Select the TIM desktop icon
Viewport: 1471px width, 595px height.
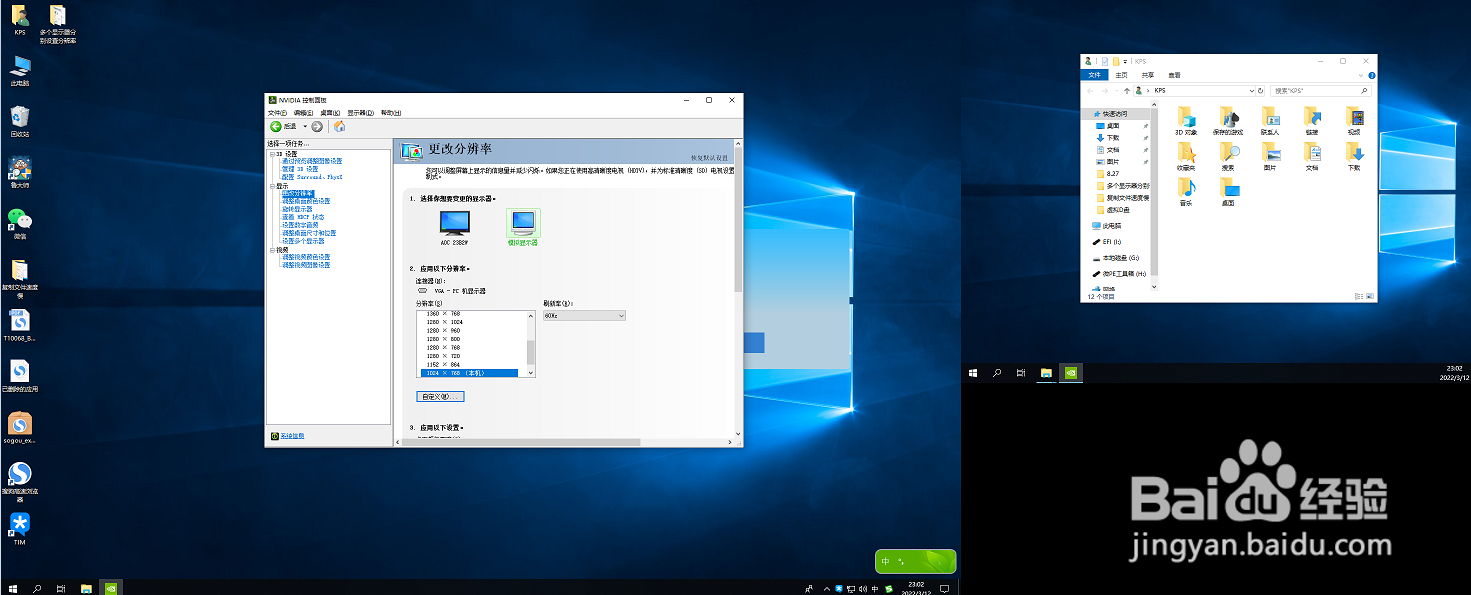[20, 529]
